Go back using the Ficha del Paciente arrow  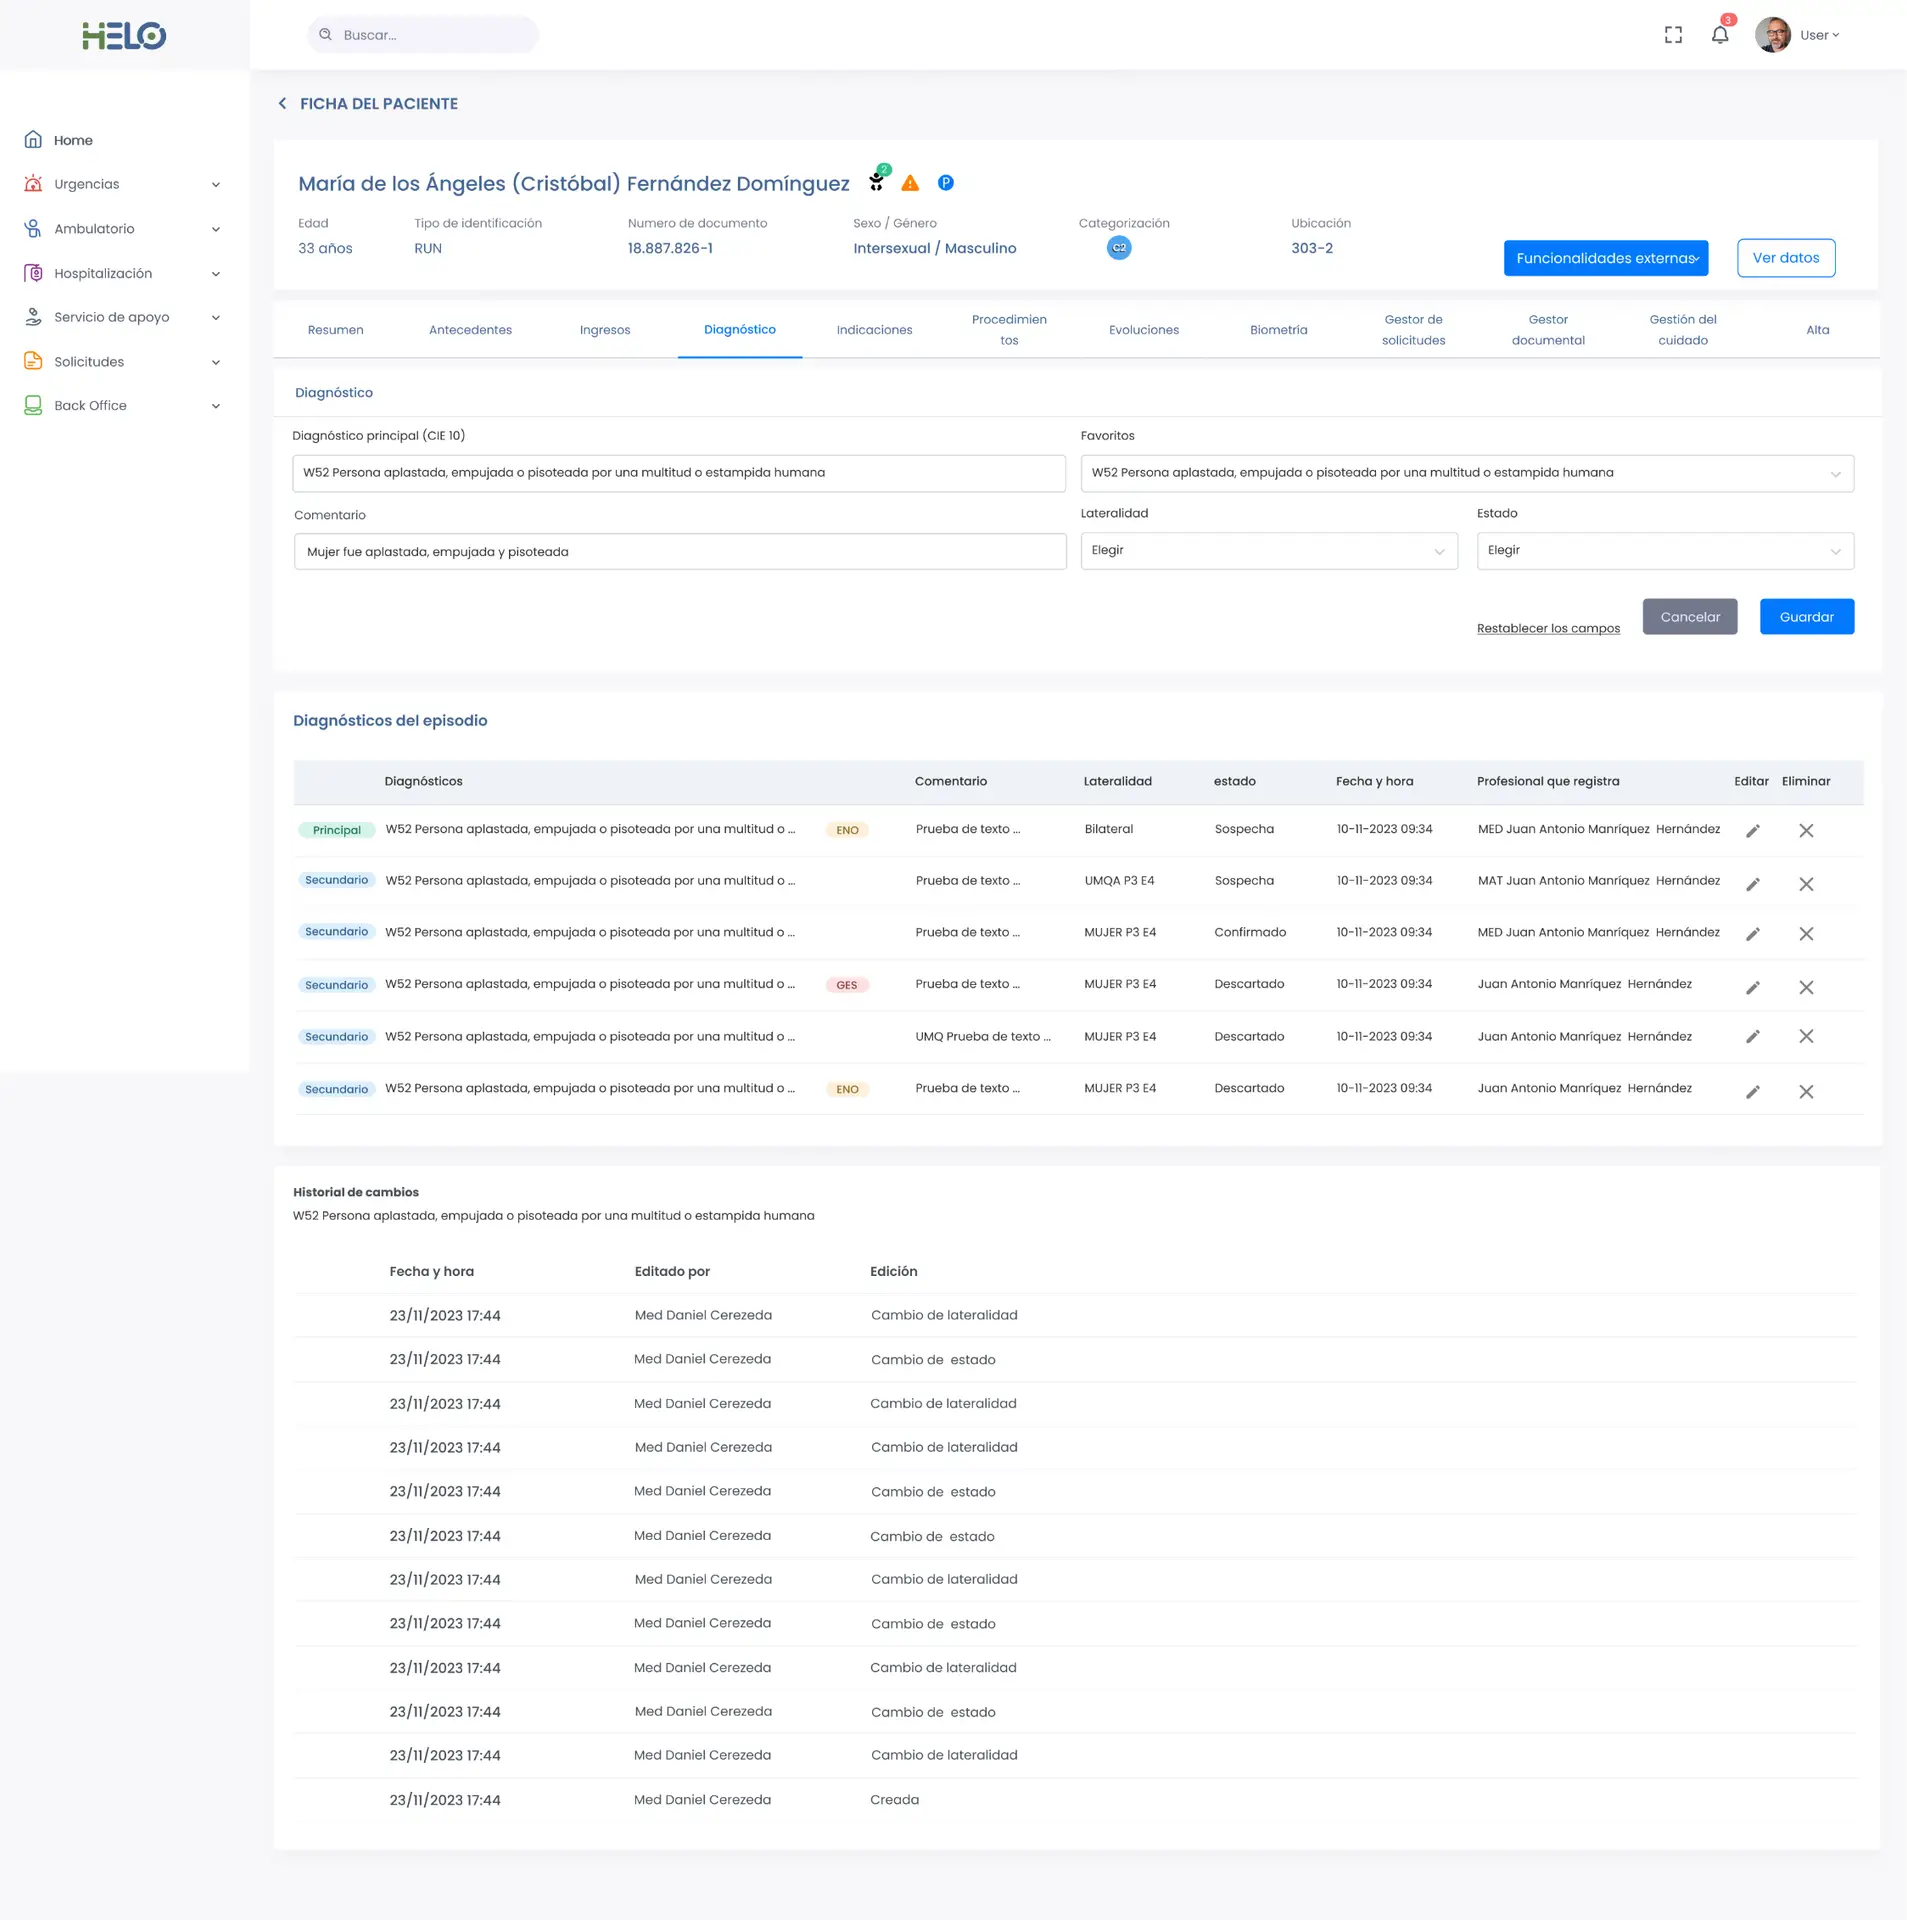coord(283,104)
